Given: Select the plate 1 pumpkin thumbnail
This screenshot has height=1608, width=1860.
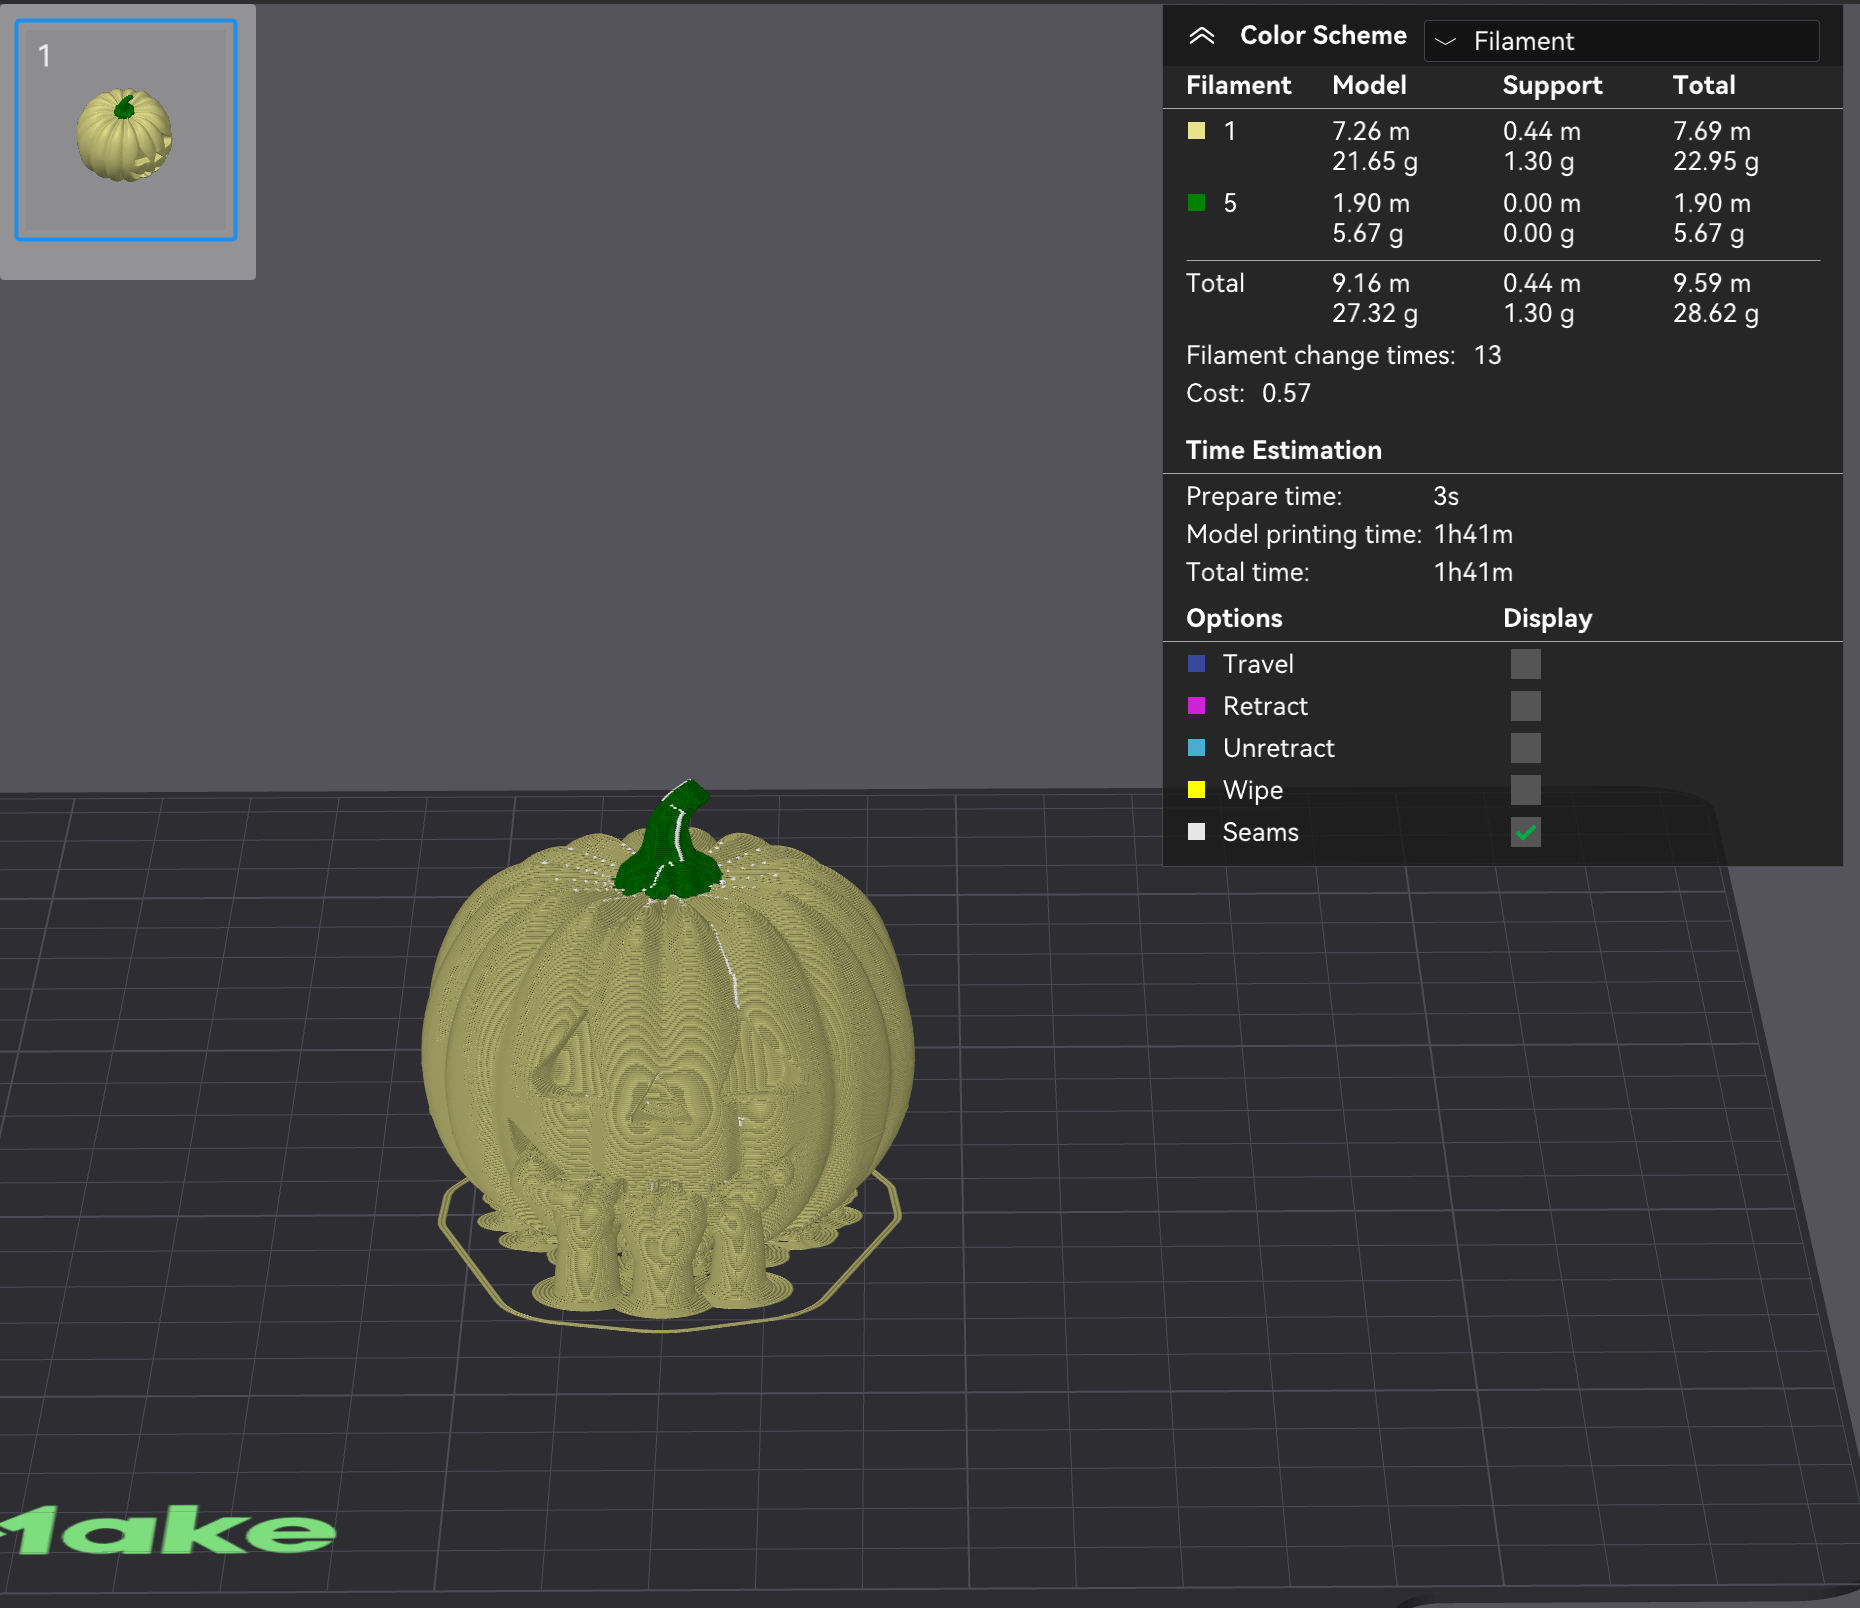Looking at the screenshot, I should [x=126, y=130].
